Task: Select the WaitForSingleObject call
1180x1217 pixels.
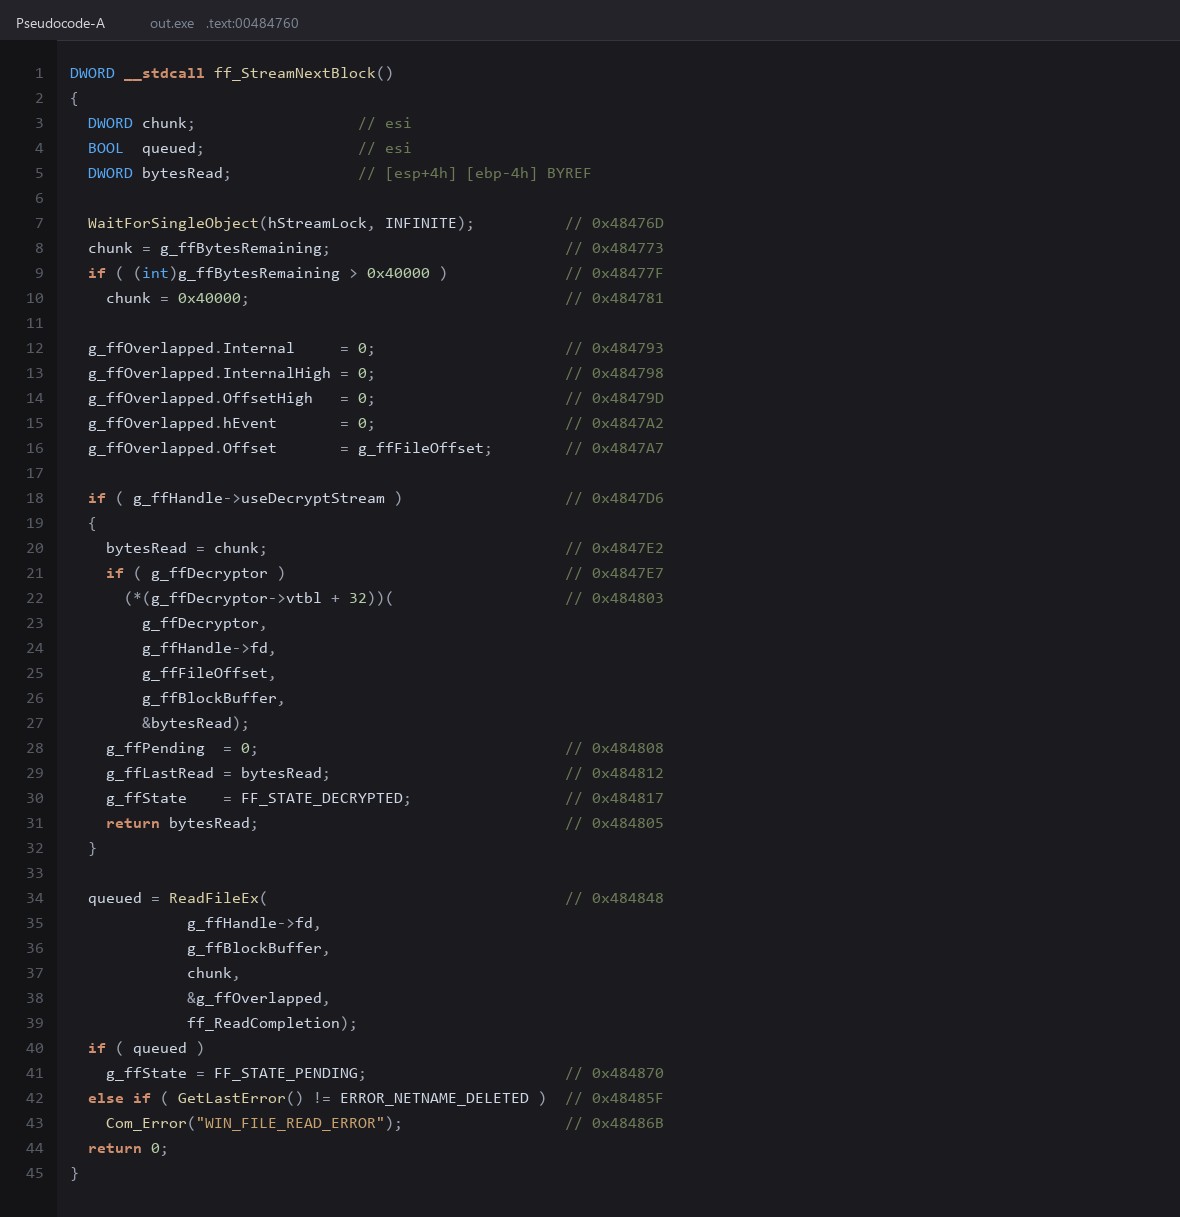Action: click(173, 223)
